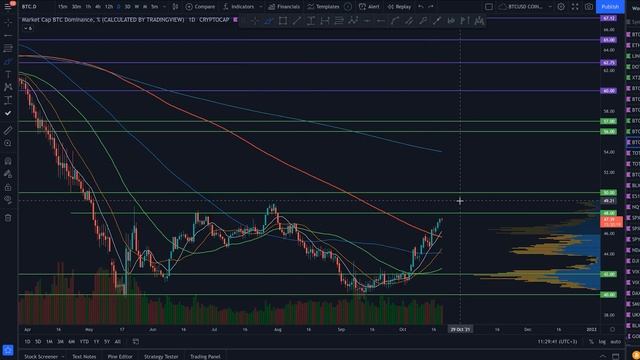This screenshot has width=640, height=360.
Task: Open the prediction and measurement tools
Action: (x=8, y=100)
